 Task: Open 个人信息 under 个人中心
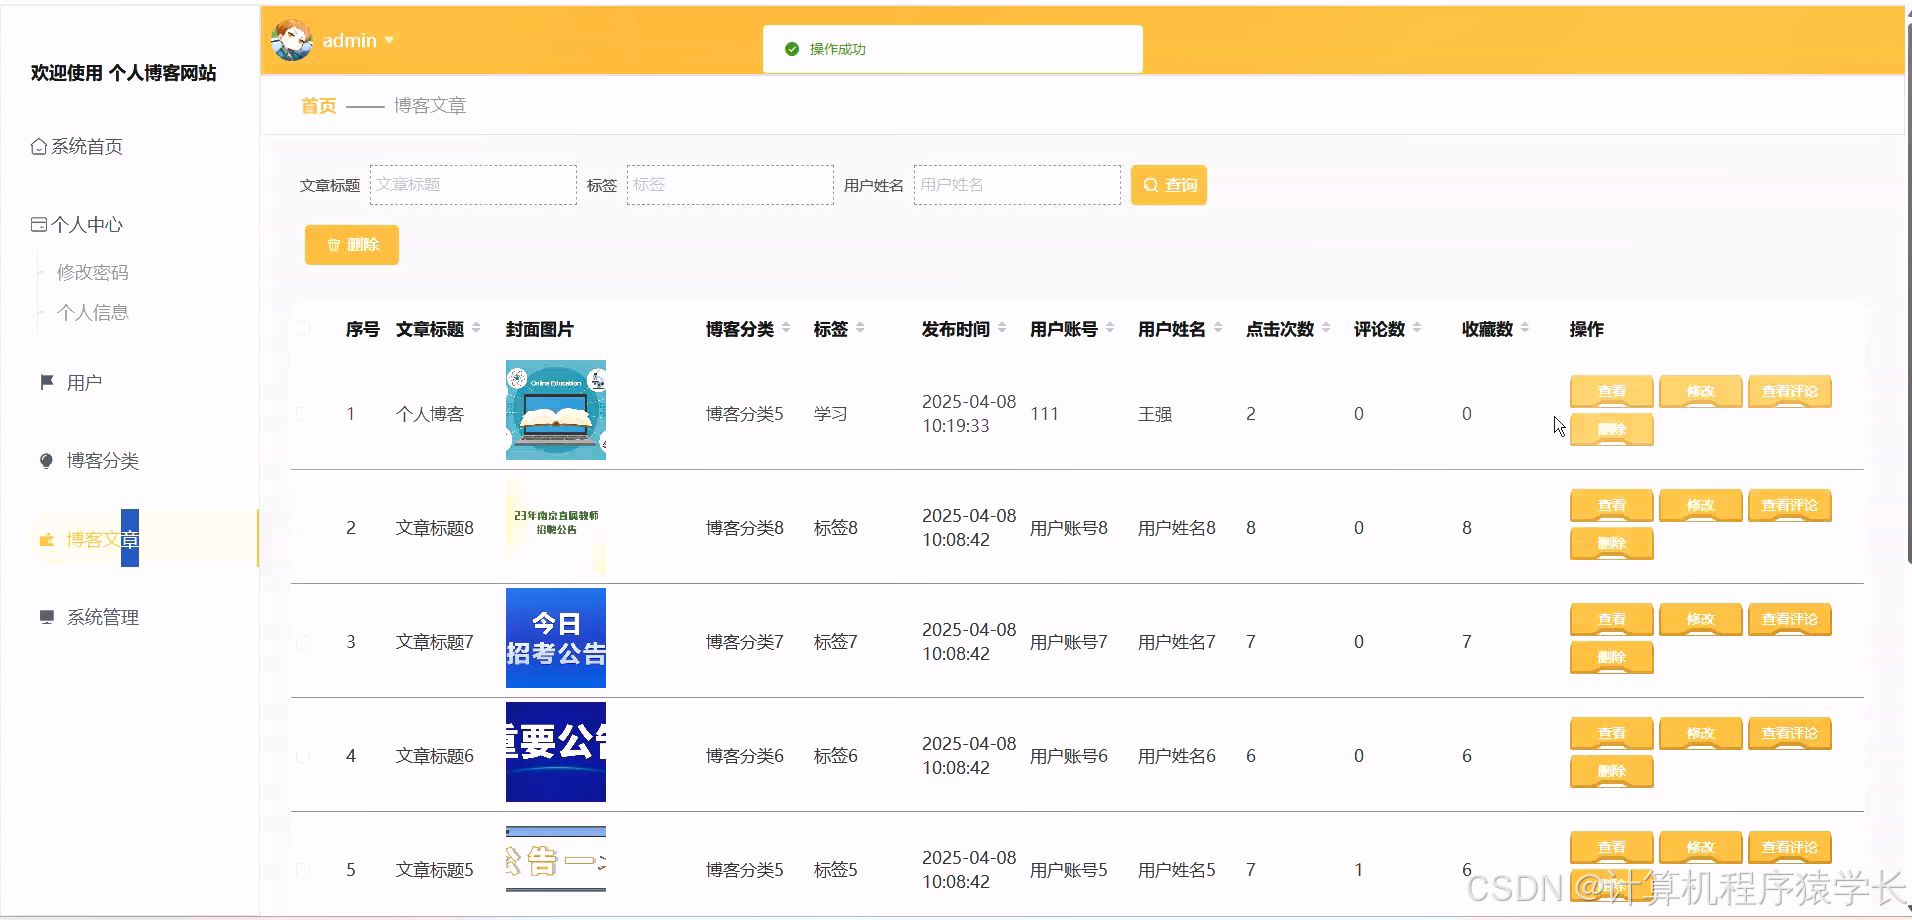pos(93,312)
